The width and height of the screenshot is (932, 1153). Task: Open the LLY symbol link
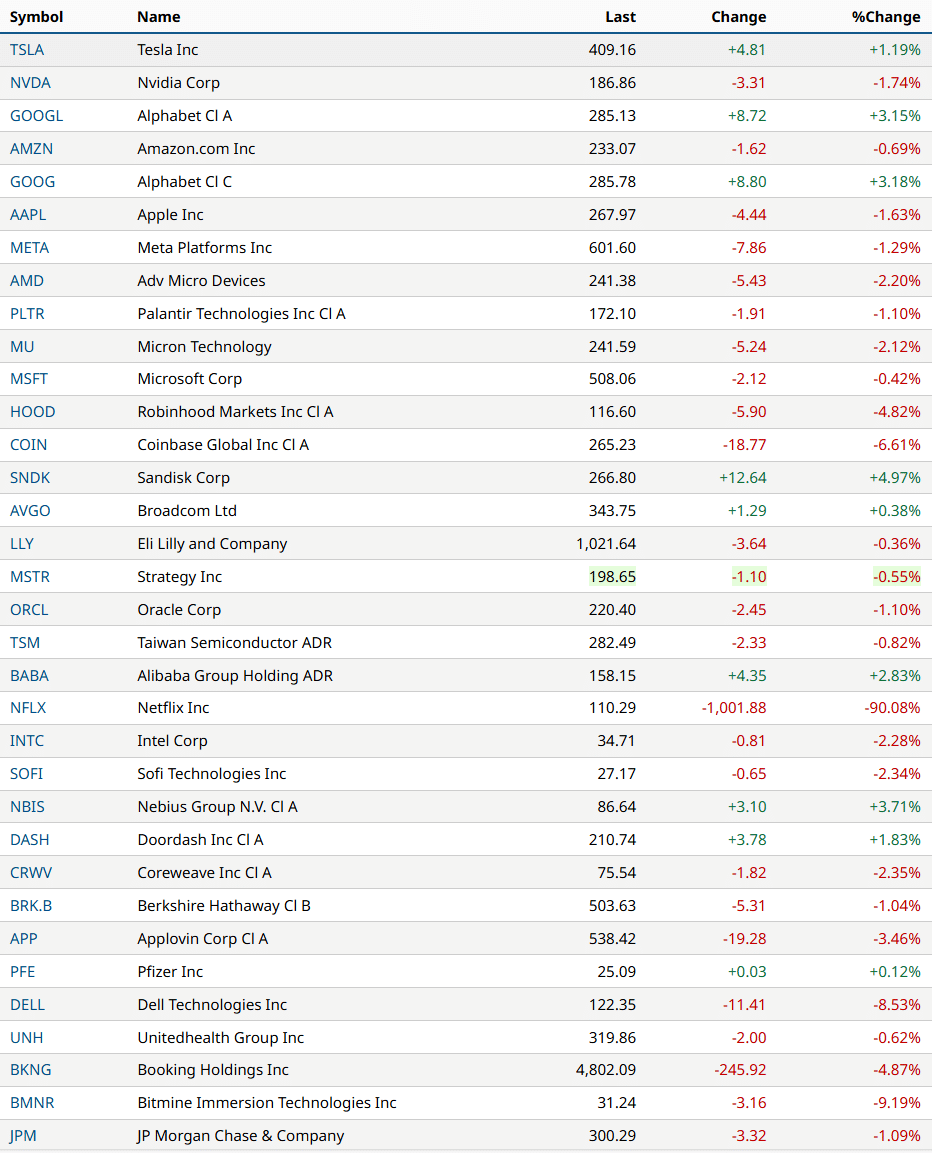[x=22, y=544]
